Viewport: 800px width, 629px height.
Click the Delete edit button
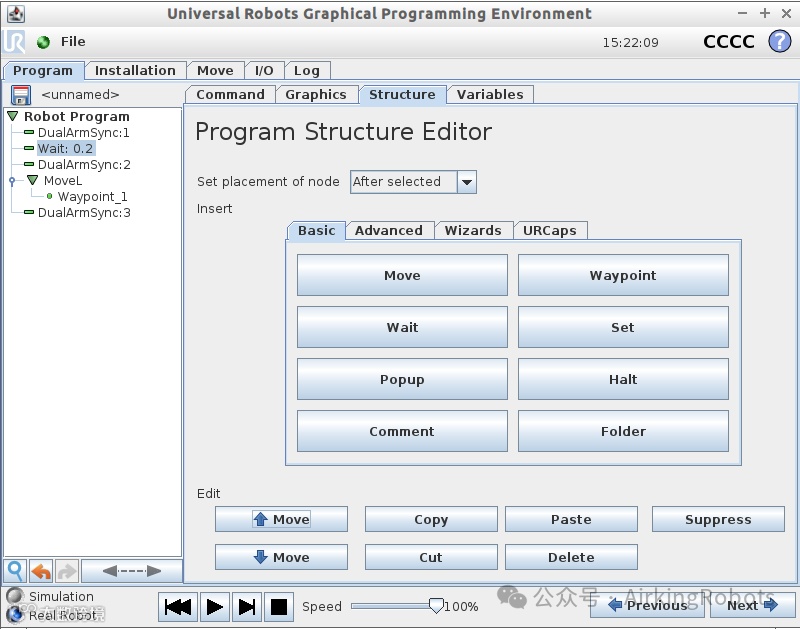click(x=571, y=557)
